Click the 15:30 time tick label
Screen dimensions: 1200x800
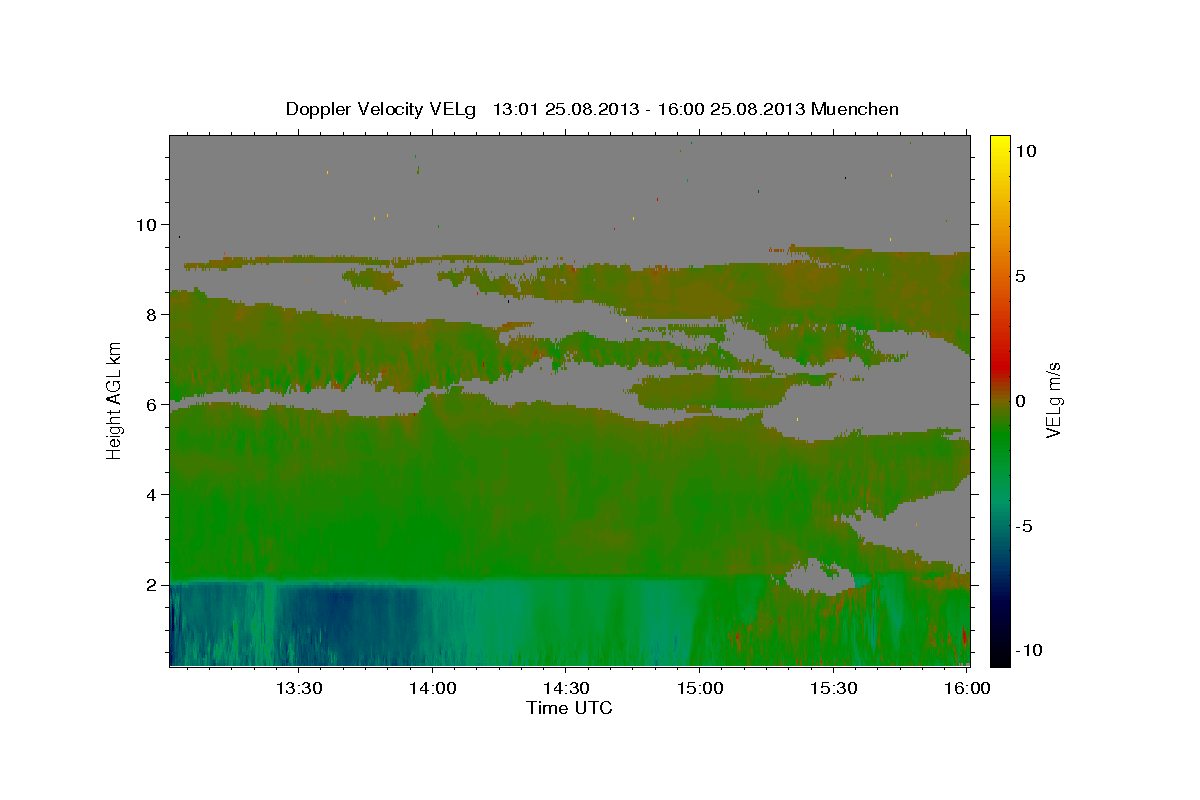[x=832, y=688]
